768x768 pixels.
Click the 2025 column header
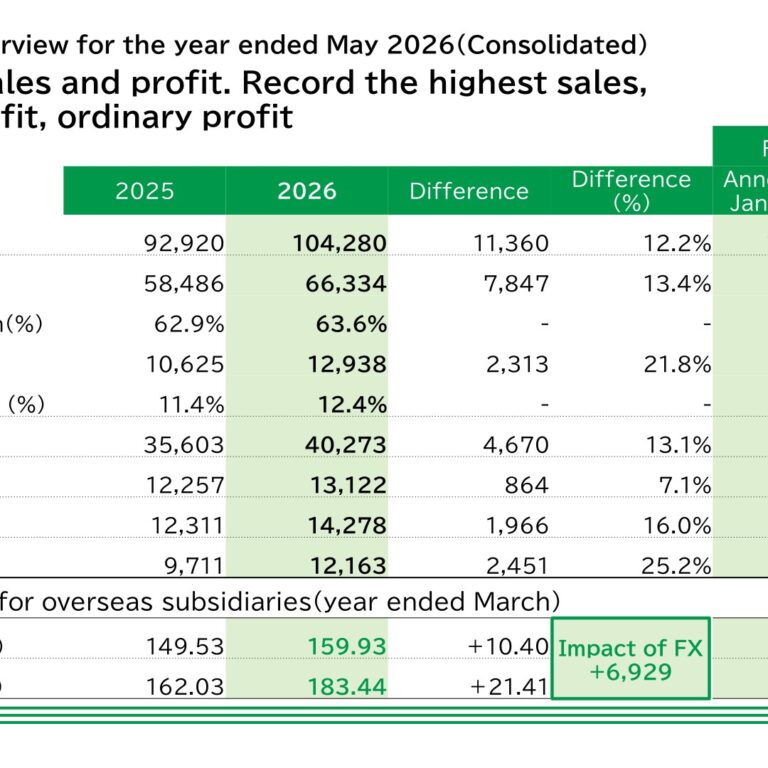[144, 191]
